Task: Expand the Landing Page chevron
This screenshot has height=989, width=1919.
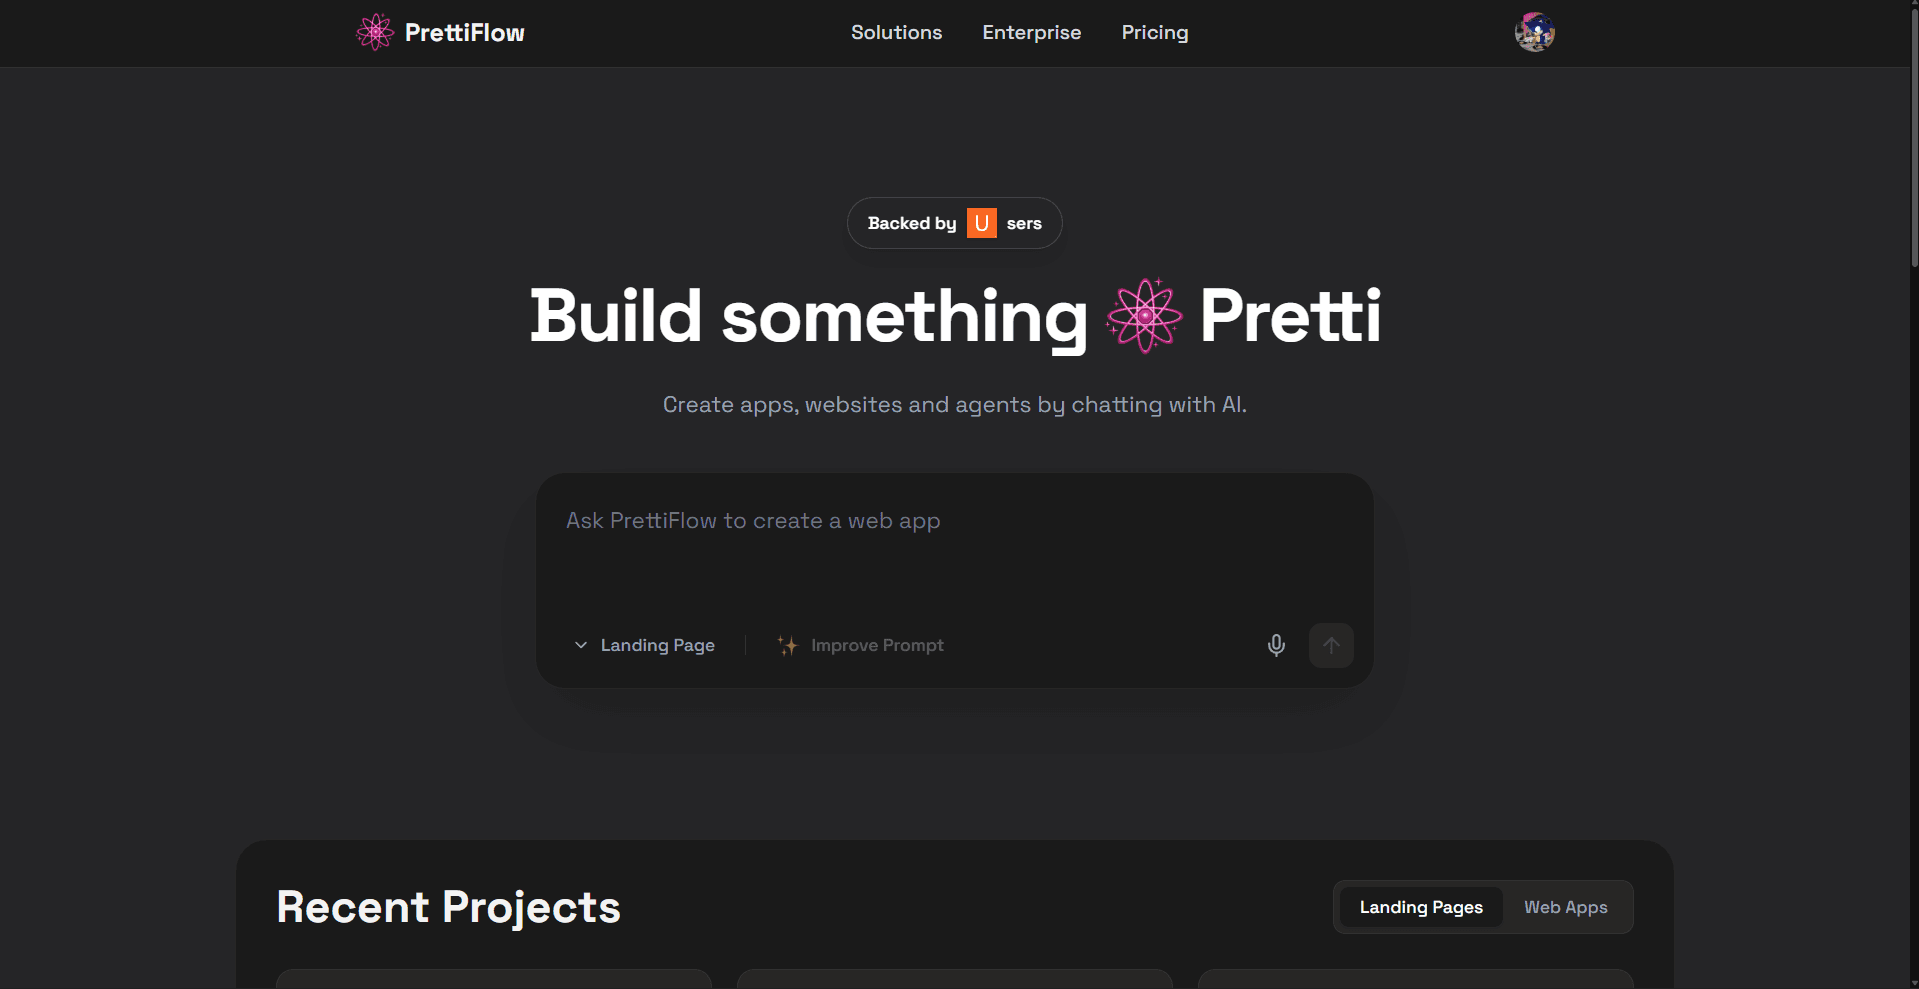Action: [x=581, y=645]
